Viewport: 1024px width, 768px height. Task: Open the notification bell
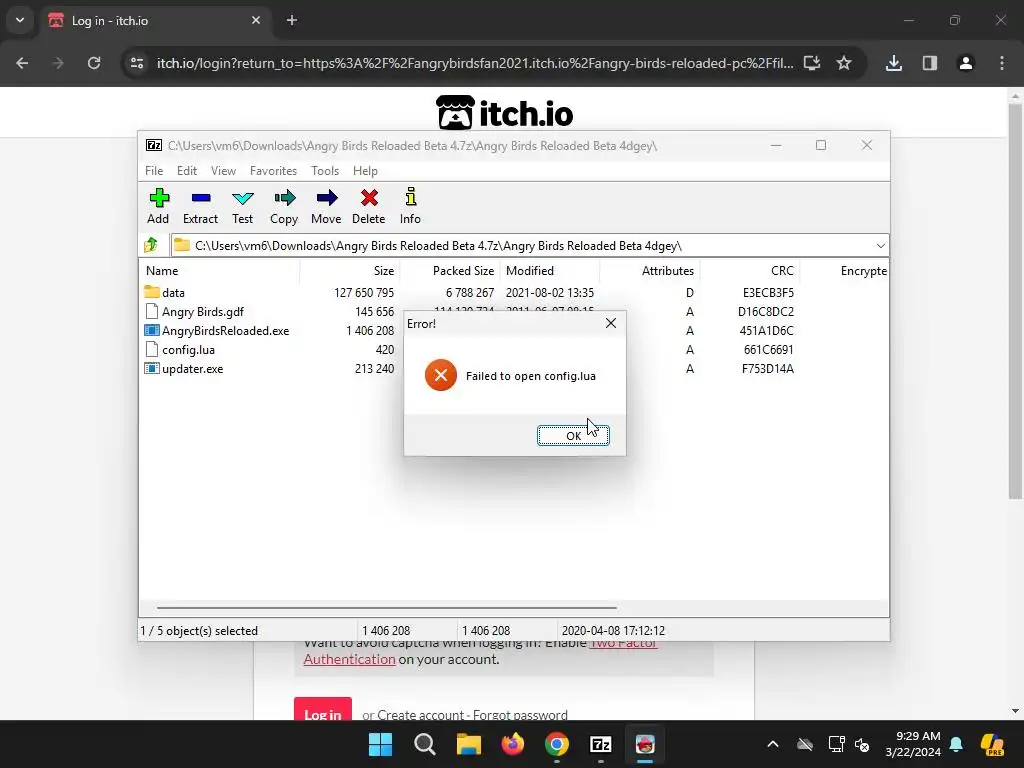tap(956, 744)
